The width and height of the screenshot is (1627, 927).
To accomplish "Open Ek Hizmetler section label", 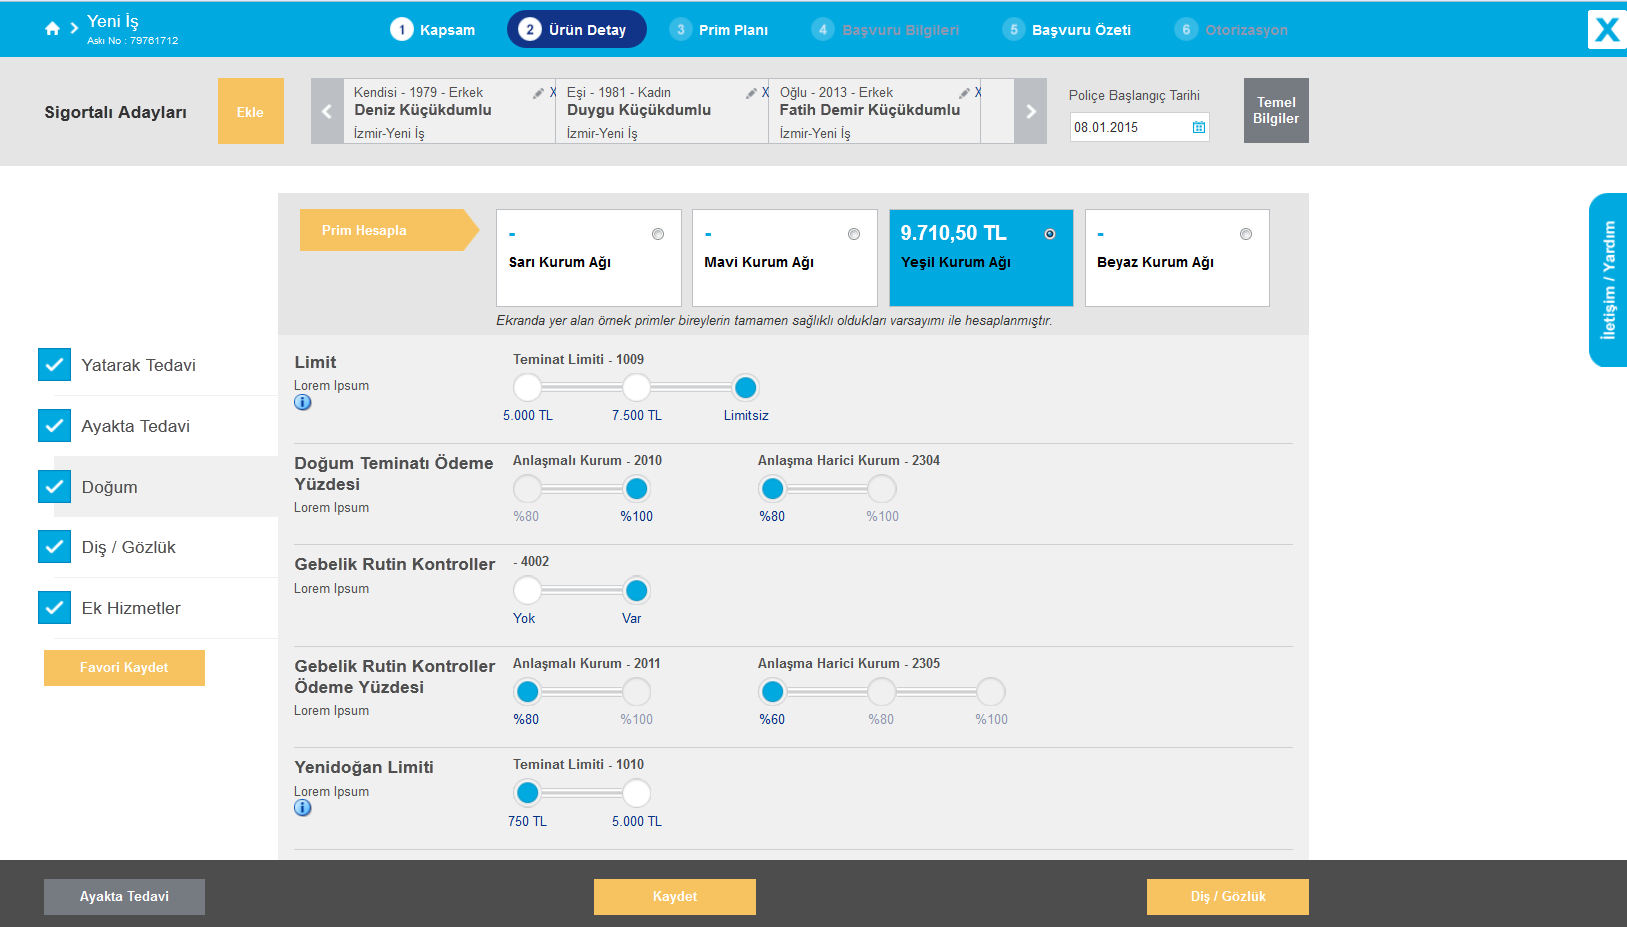I will 131,608.
